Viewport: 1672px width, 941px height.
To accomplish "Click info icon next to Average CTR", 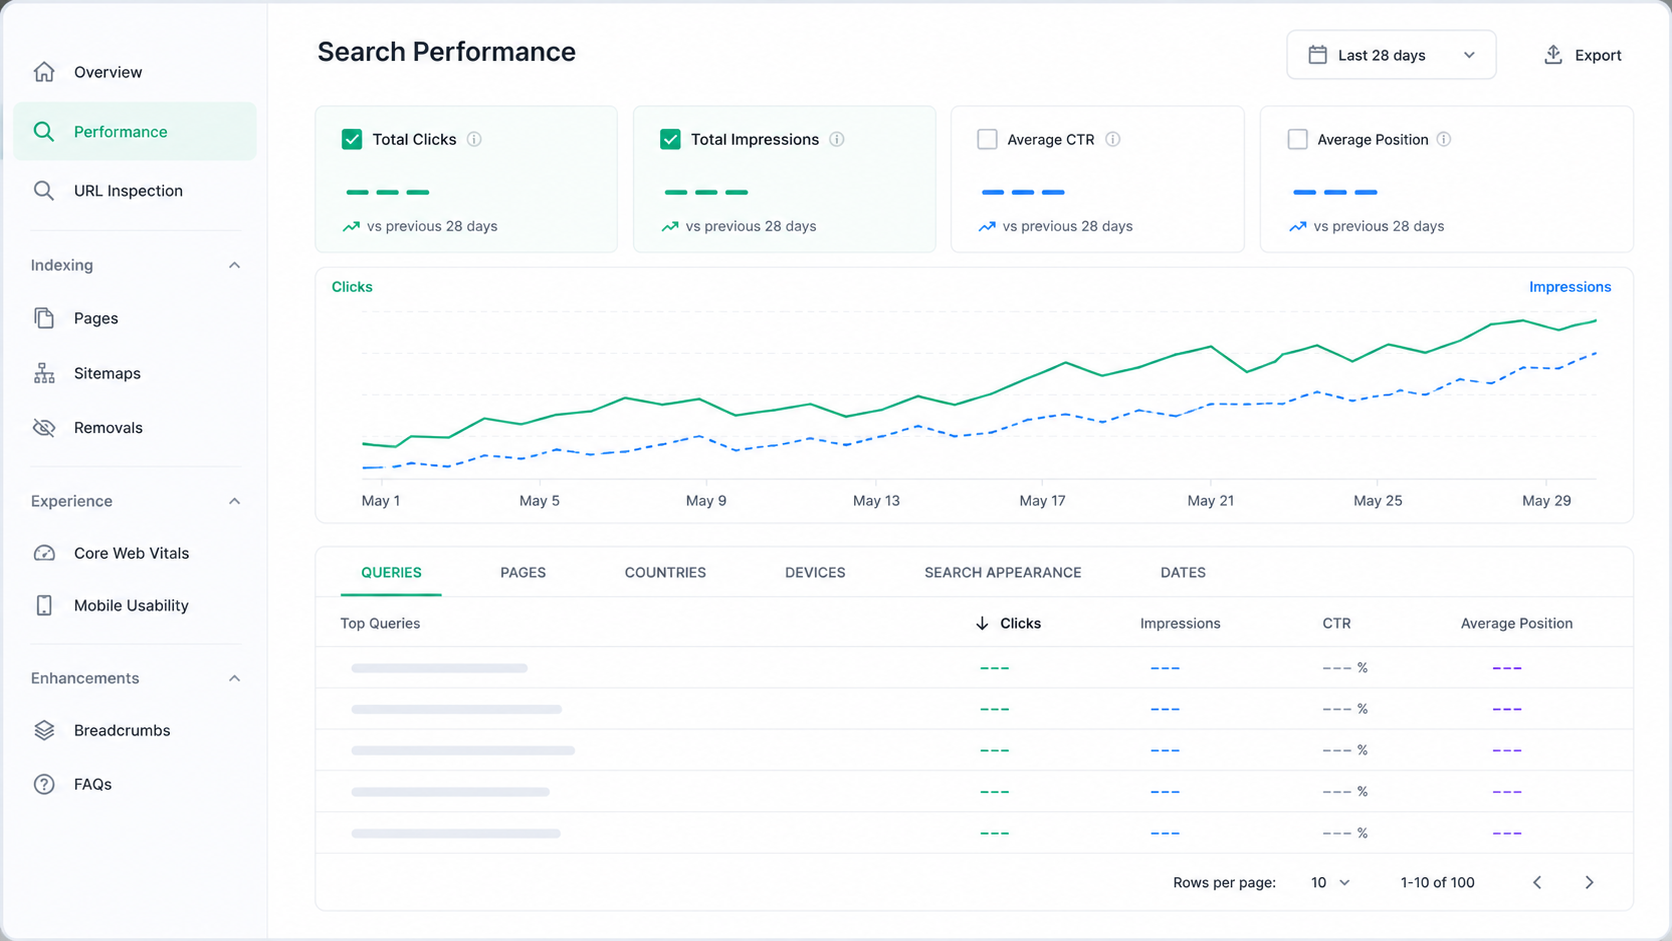I will coord(1113,139).
